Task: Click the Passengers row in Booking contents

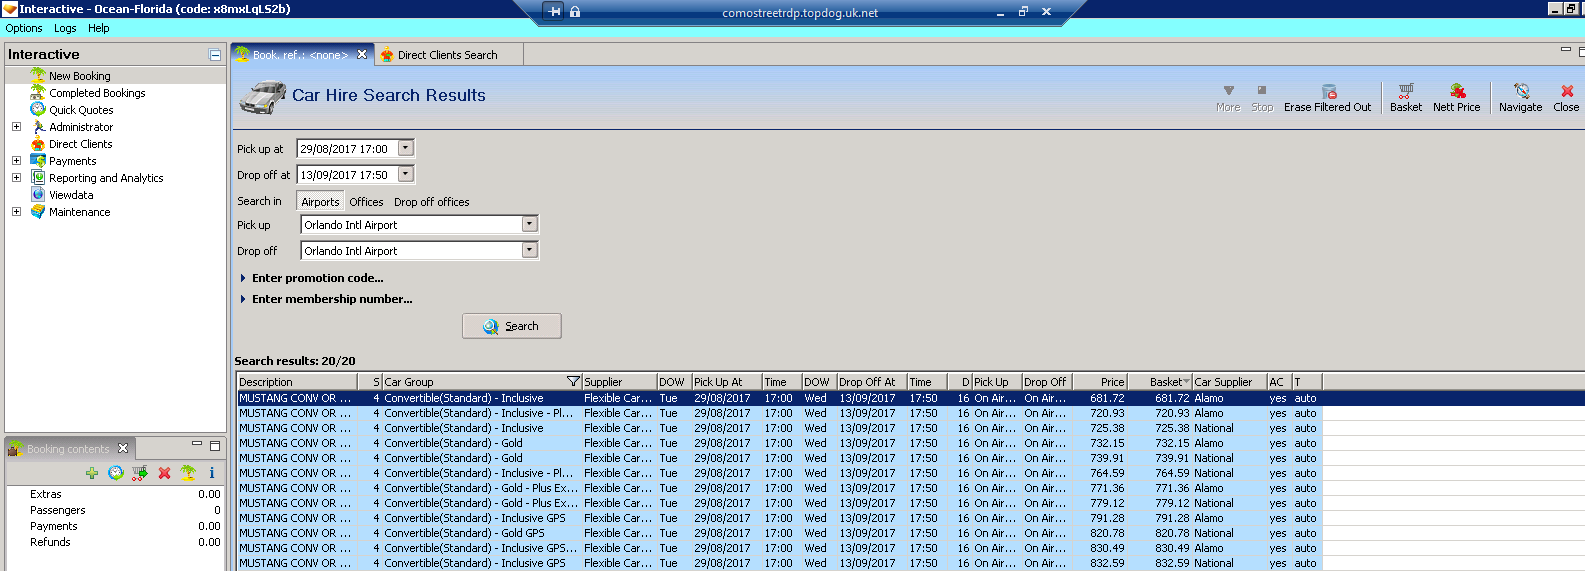Action: pyautogui.click(x=115, y=510)
